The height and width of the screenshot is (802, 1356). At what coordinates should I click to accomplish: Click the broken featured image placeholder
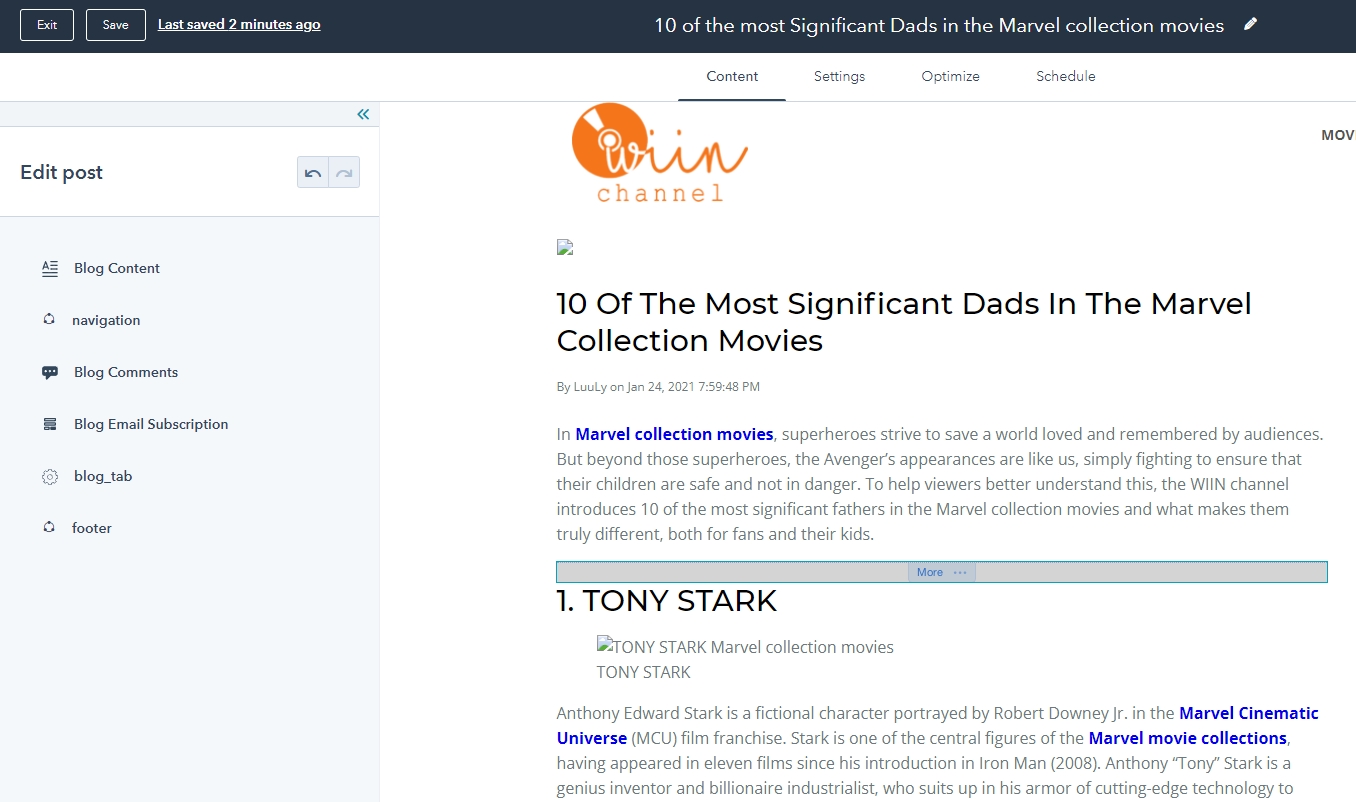click(x=565, y=247)
